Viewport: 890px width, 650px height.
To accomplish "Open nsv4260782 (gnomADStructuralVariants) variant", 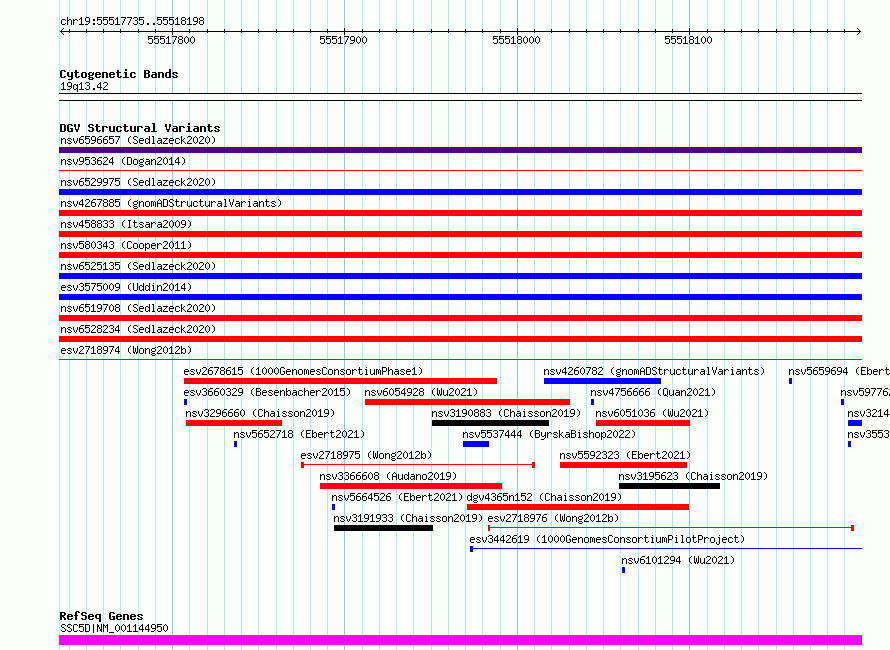I will (654, 371).
